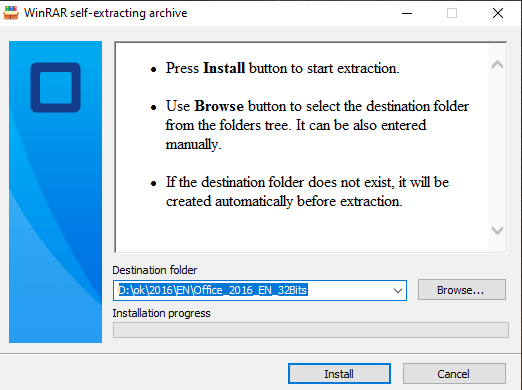
Task: Expand the Destination folder dropdown arrow
Action: [x=397, y=291]
